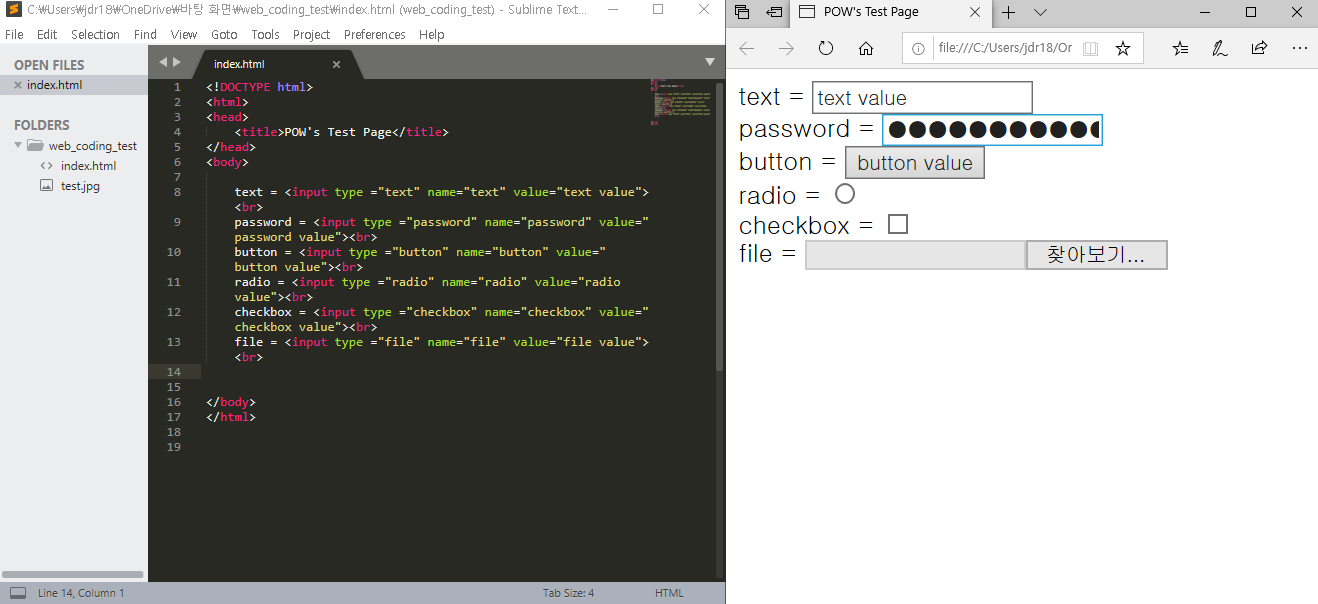Collapse the web_coding_test folder arrow

[x=18, y=145]
